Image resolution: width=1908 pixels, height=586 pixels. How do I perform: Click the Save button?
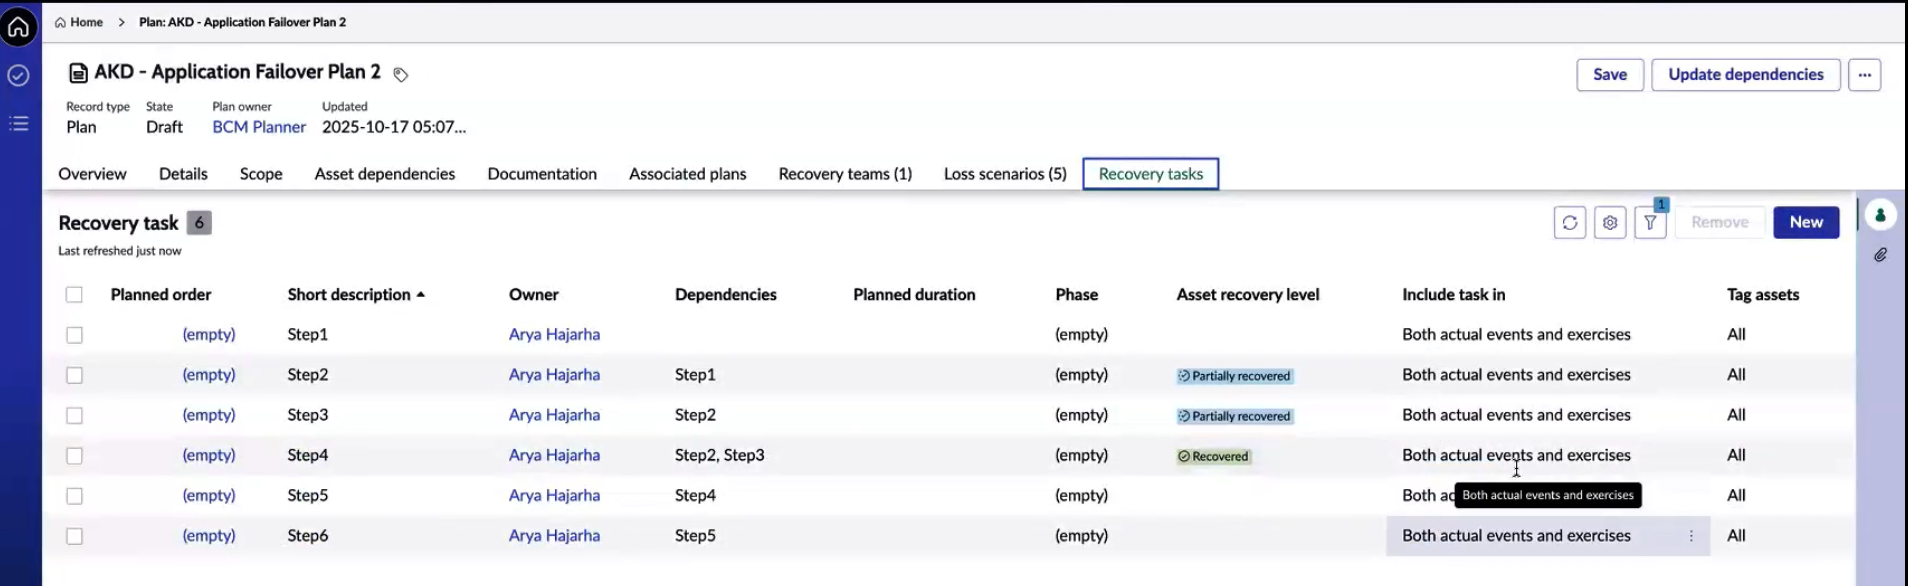point(1610,74)
